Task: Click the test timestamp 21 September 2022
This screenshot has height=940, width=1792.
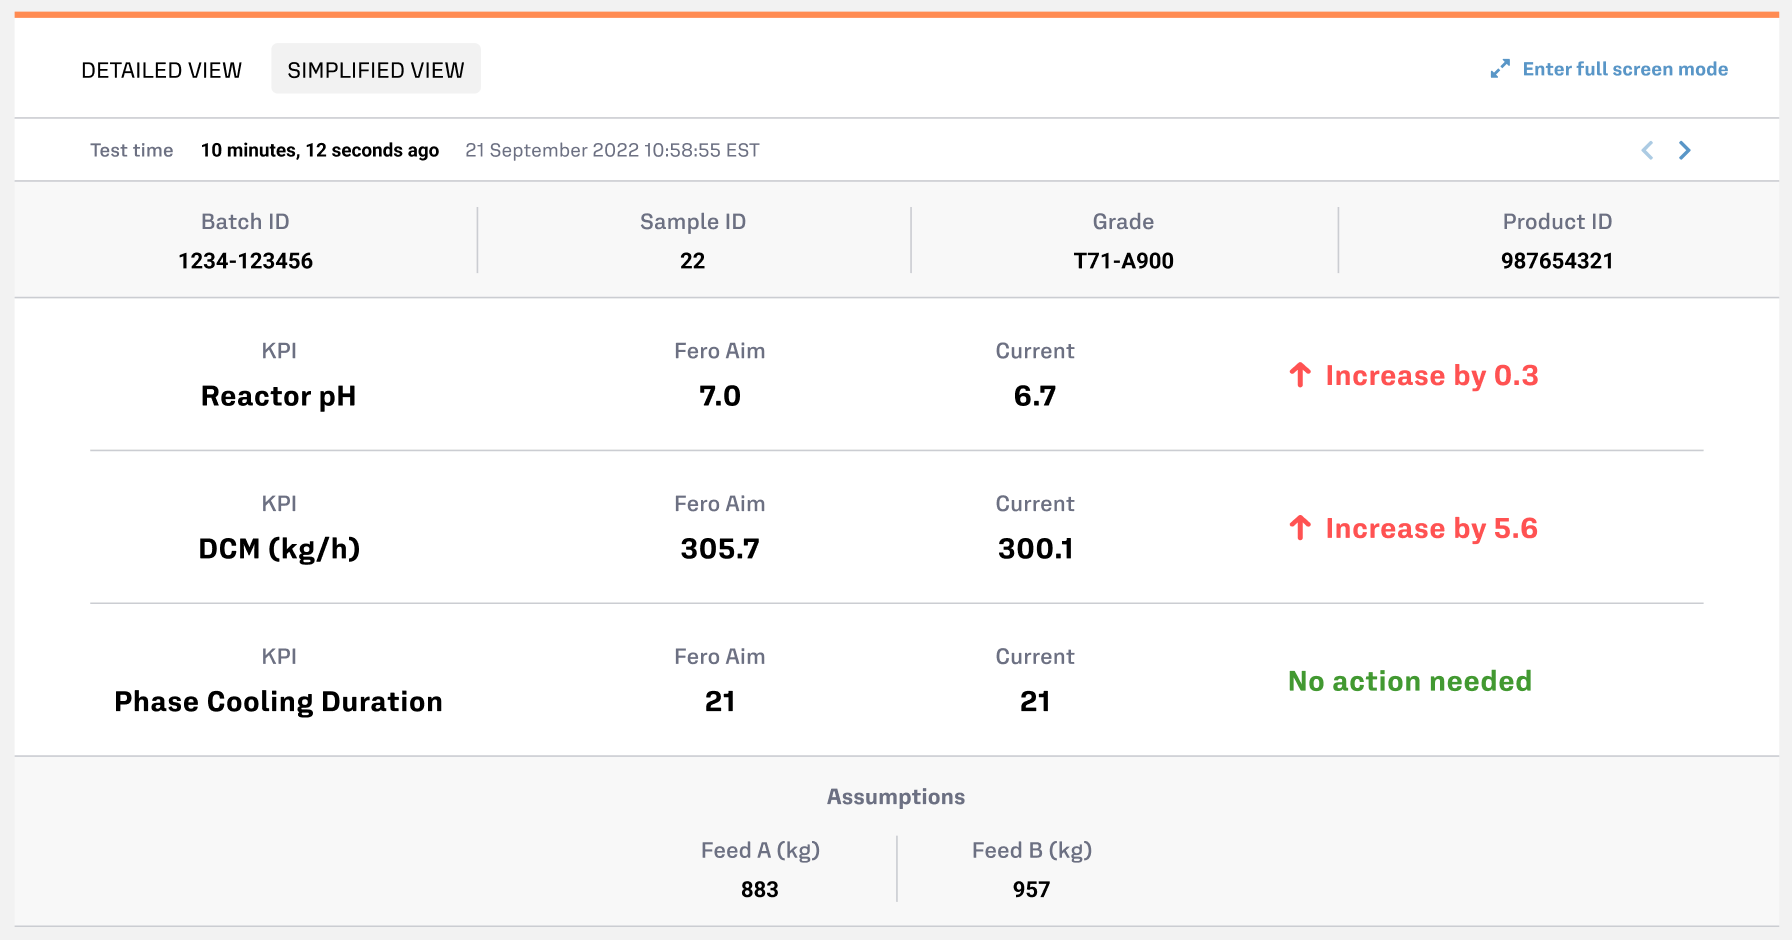Action: coord(612,150)
